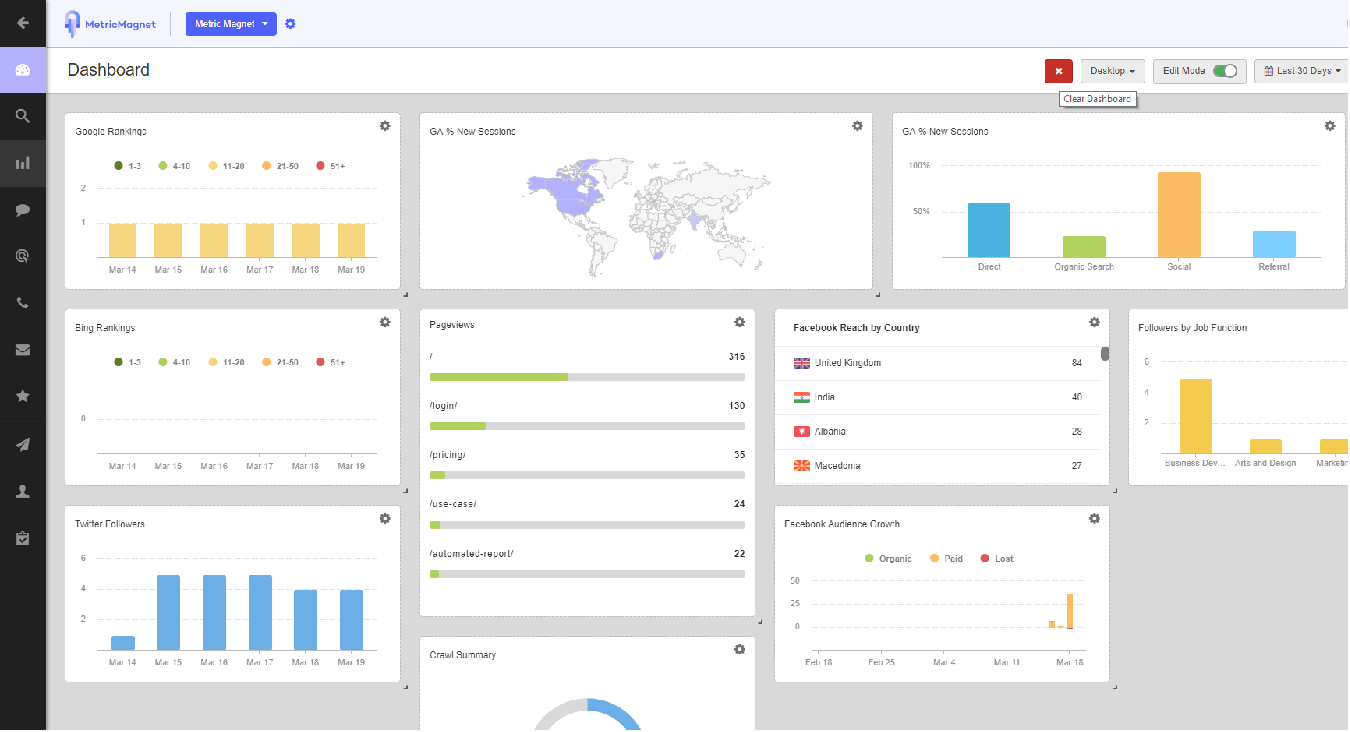
Task: Click the Followers by Job Function title
Action: pos(1193,328)
